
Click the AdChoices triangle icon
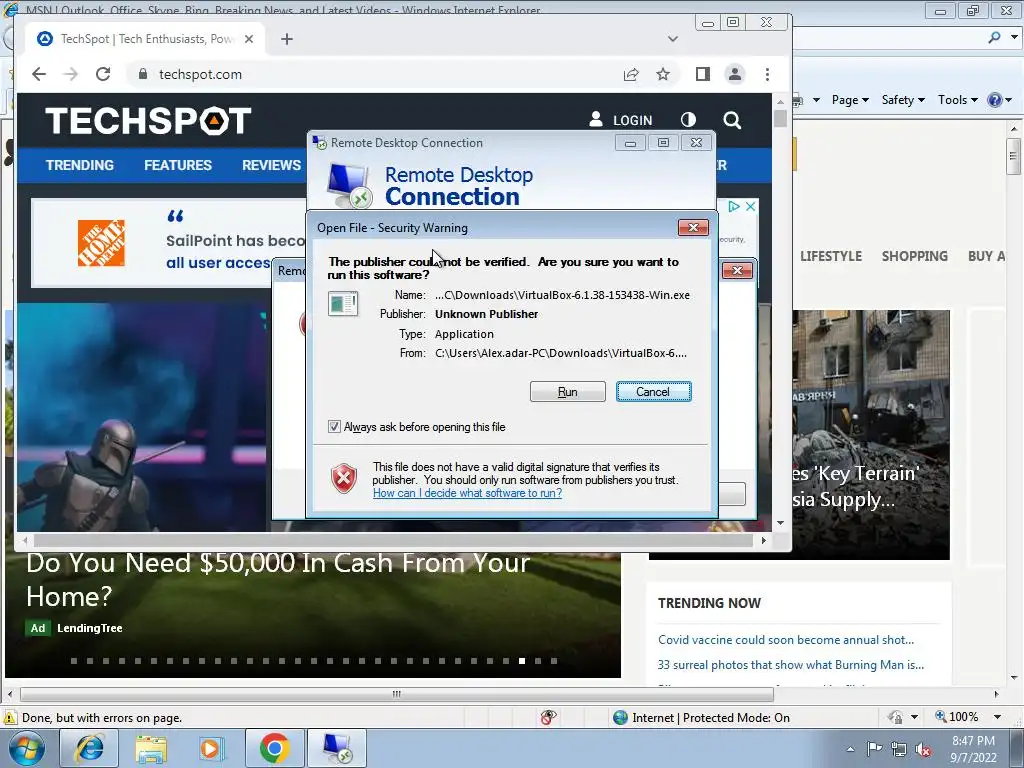tap(734, 206)
